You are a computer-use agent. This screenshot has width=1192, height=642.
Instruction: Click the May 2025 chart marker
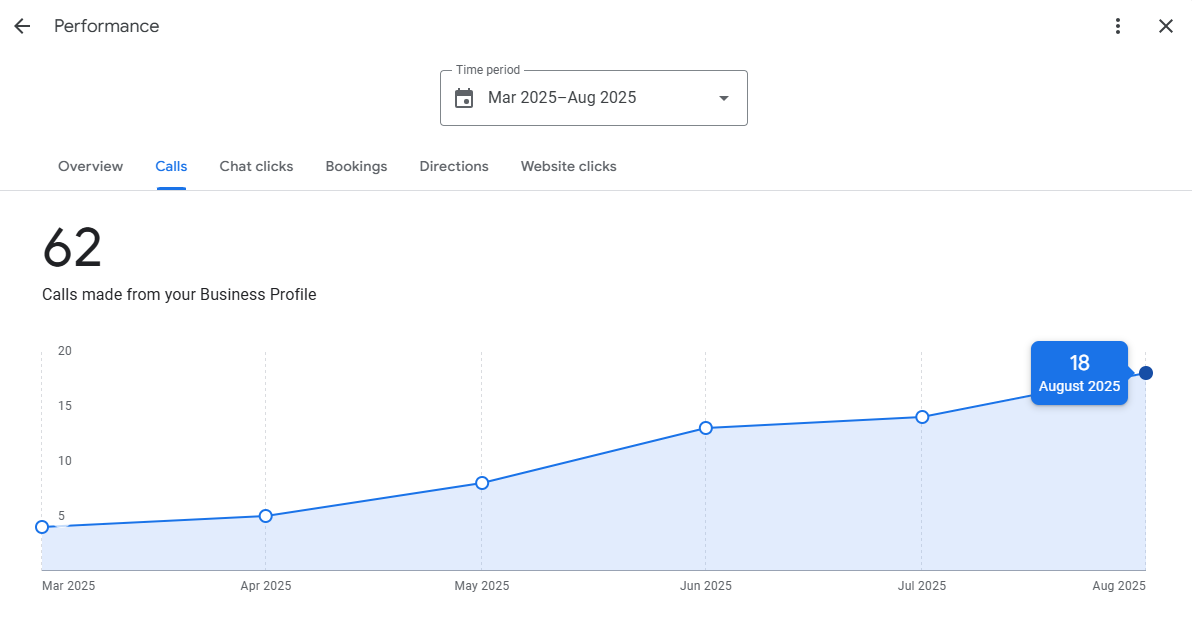point(482,483)
